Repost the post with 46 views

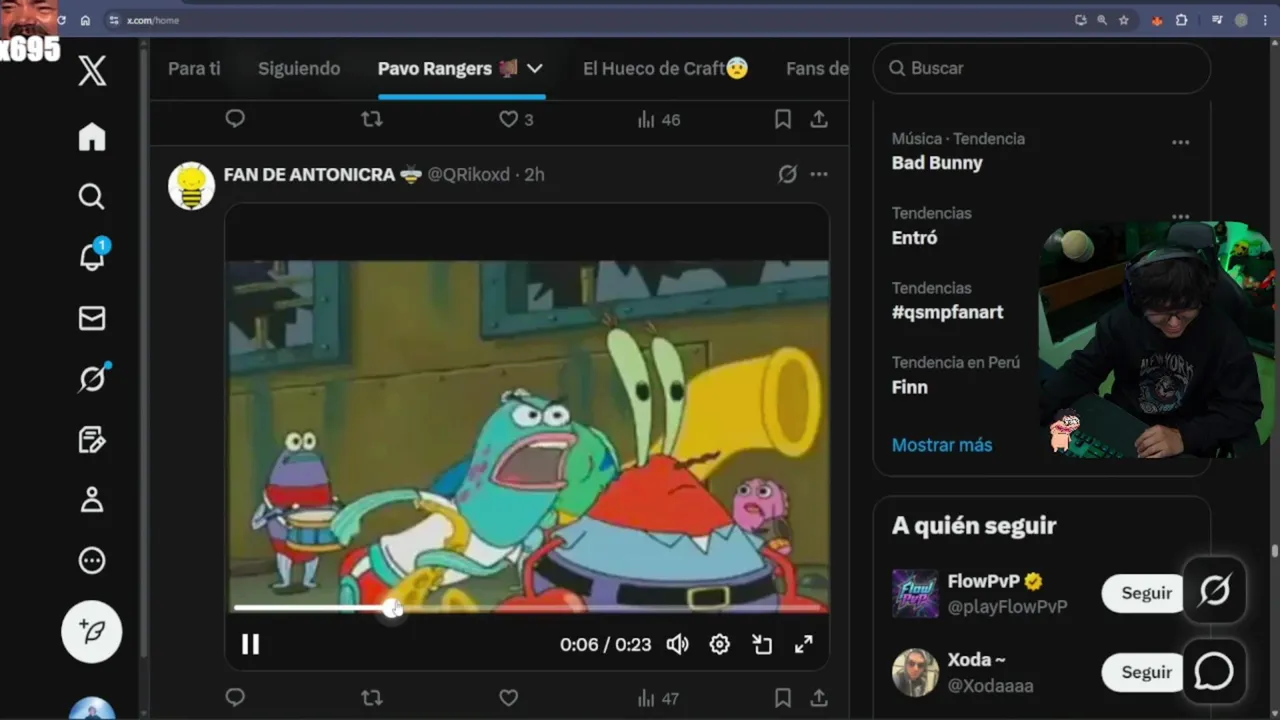(371, 119)
